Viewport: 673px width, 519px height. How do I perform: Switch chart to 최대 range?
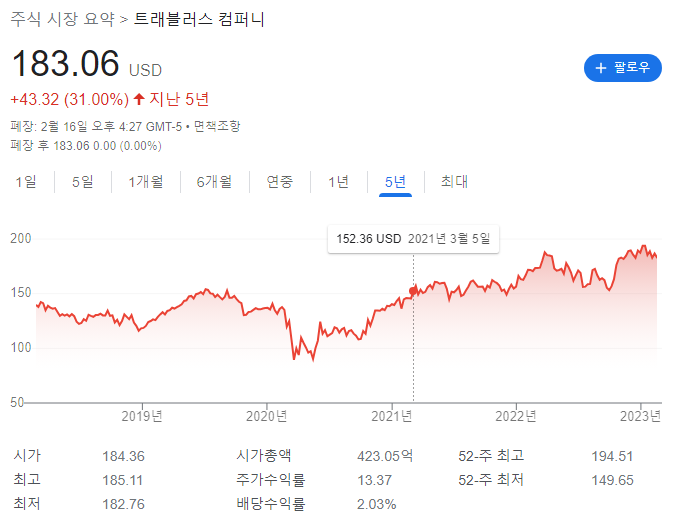454,182
